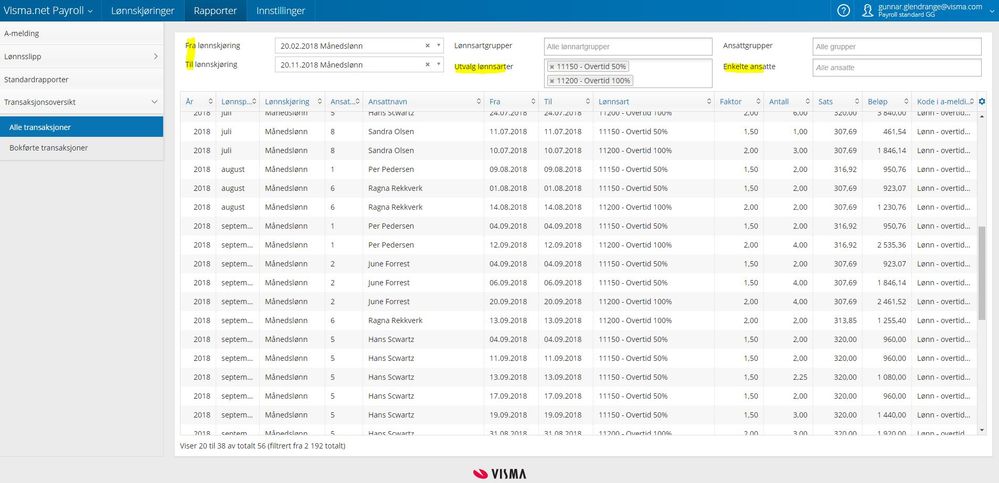999x483 pixels.
Task: Remove the 11150 - Overtid 50% tag
Action: pos(552,66)
